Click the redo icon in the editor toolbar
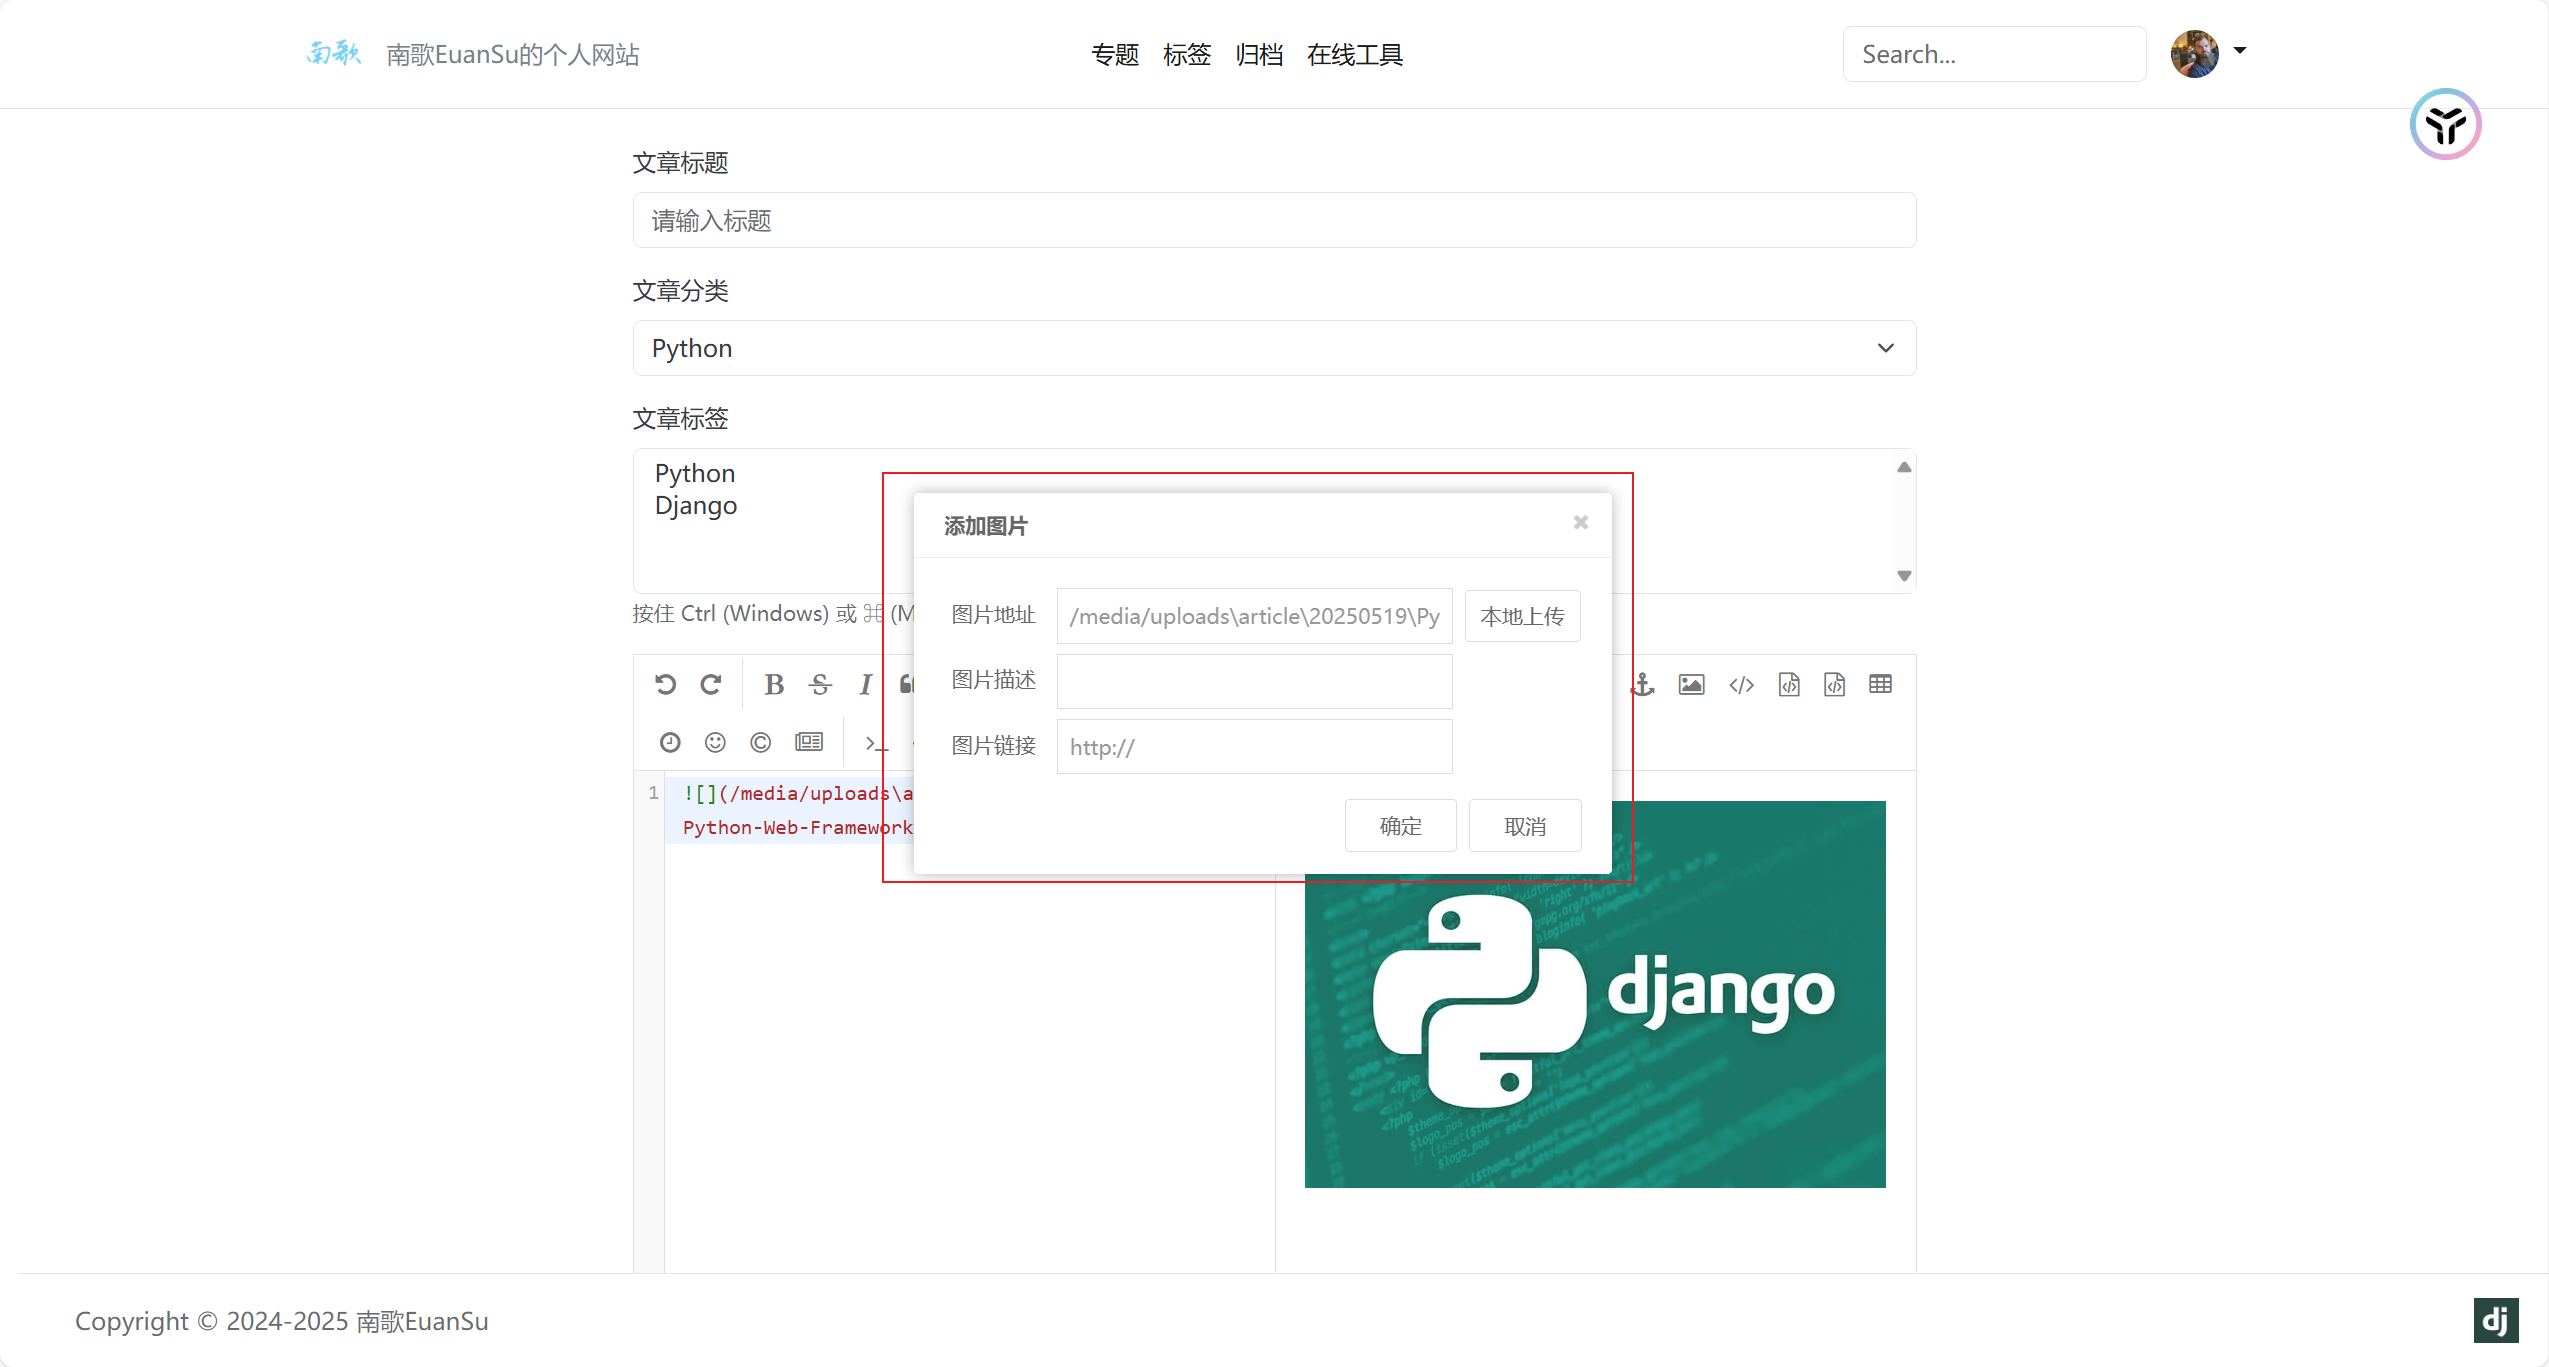This screenshot has height=1367, width=2549. [711, 684]
